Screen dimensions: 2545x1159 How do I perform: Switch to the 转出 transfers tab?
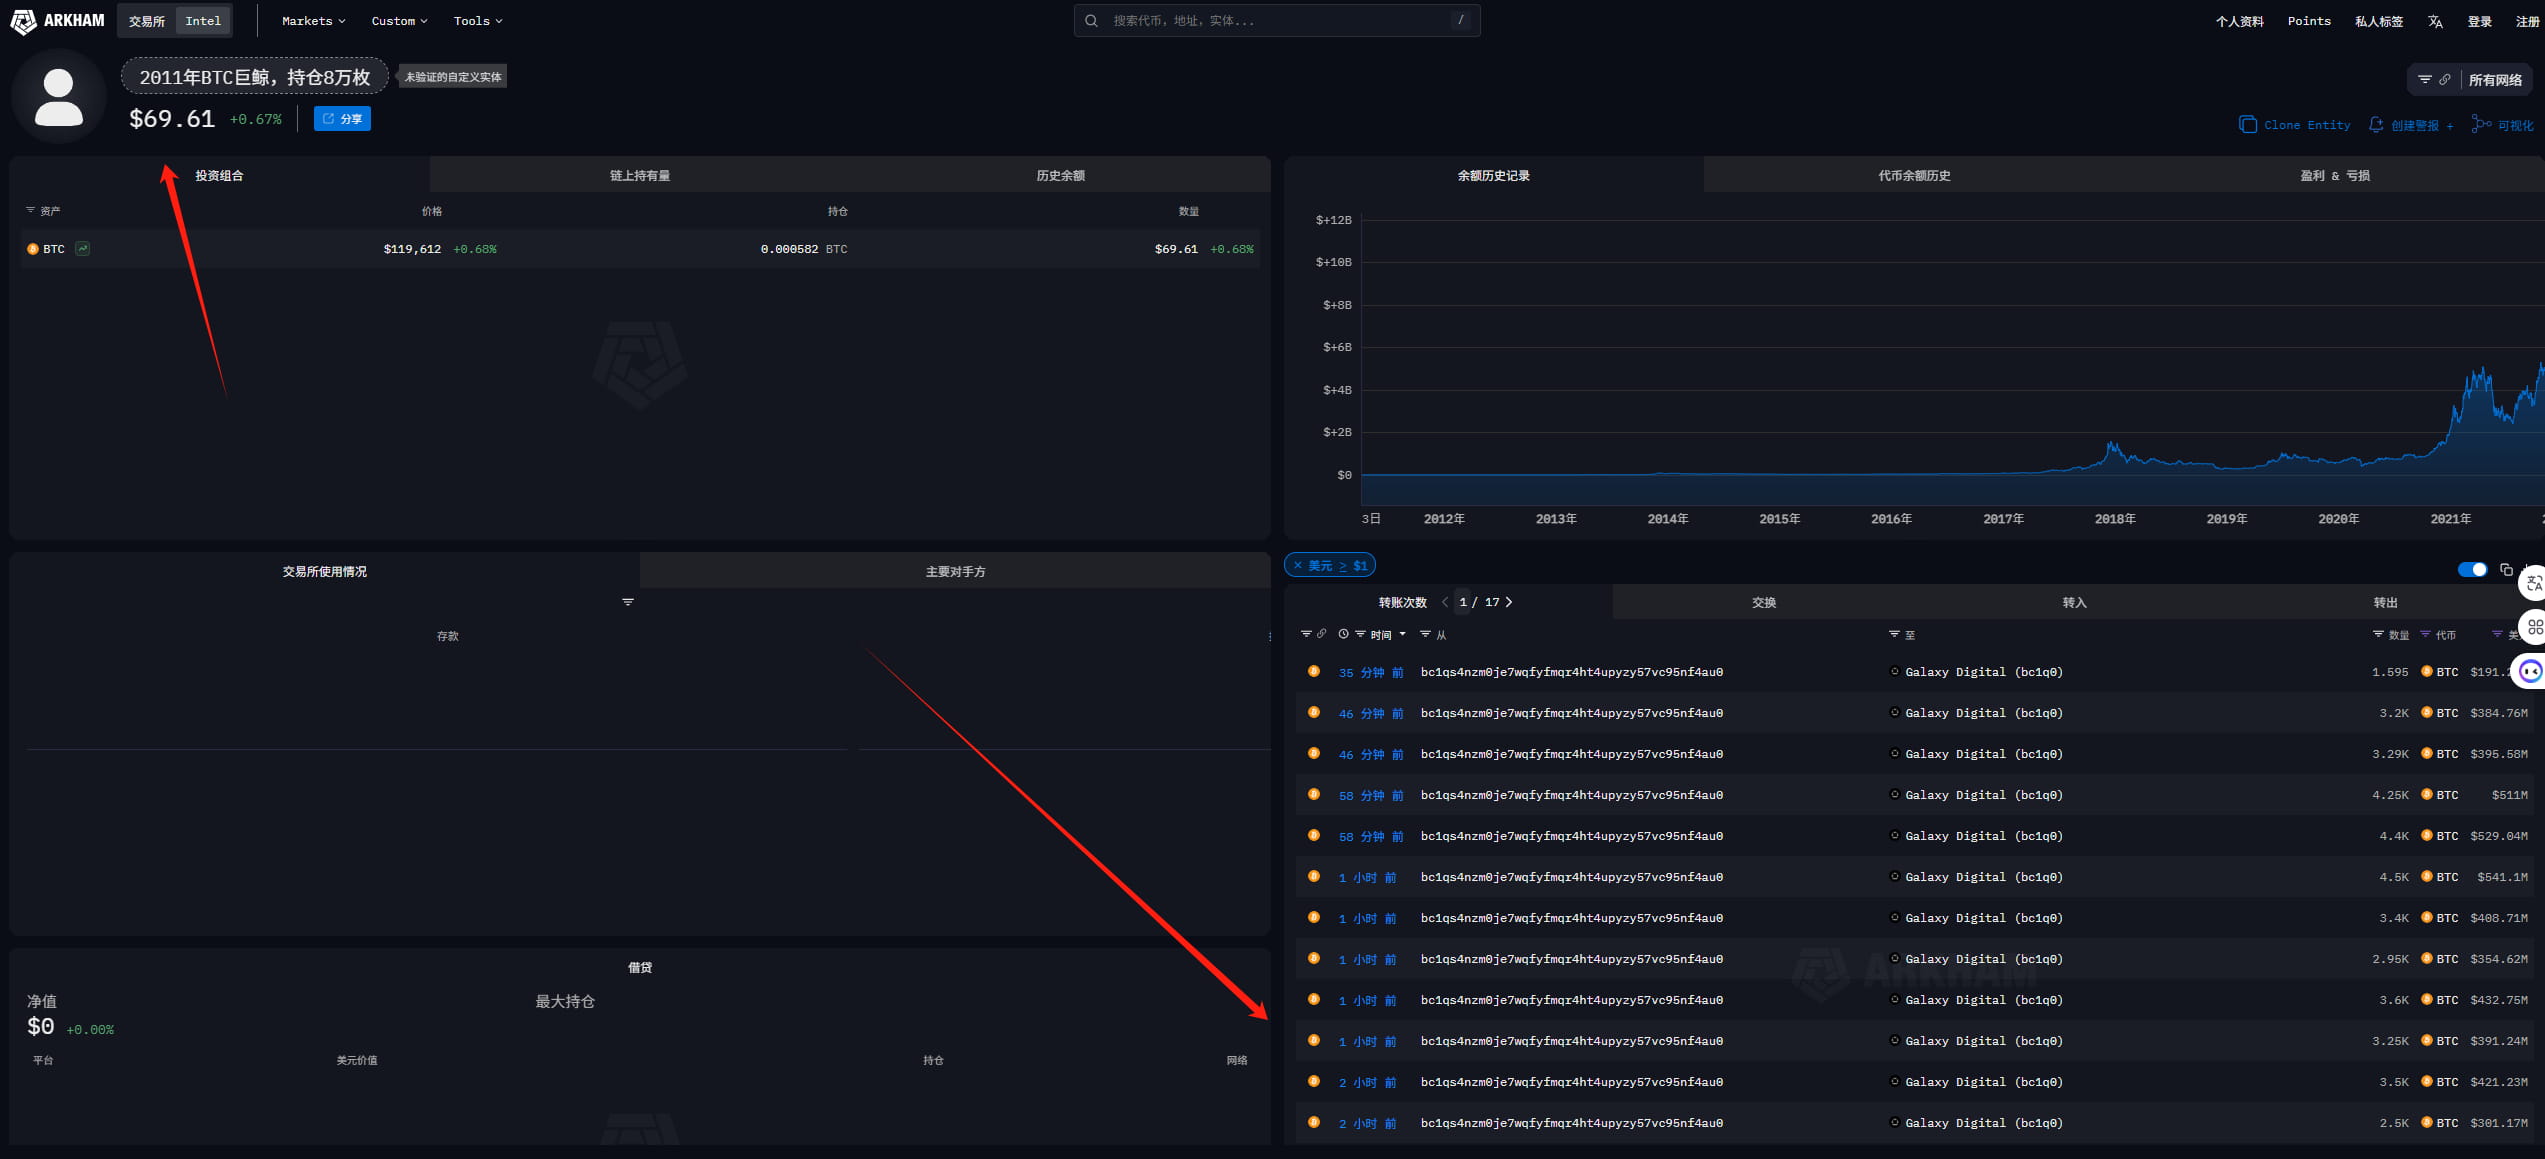pyautogui.click(x=2385, y=602)
